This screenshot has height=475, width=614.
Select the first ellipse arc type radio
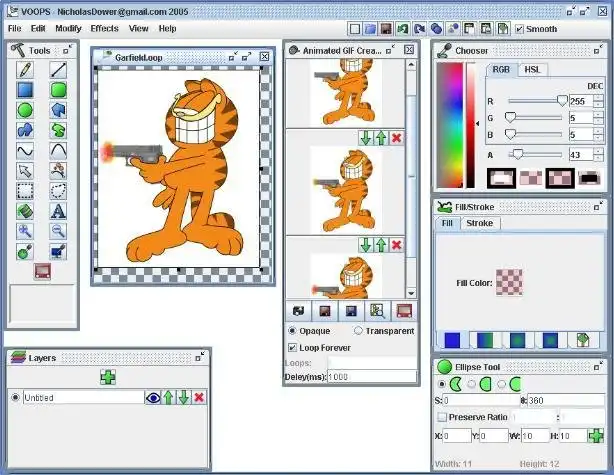click(442, 384)
